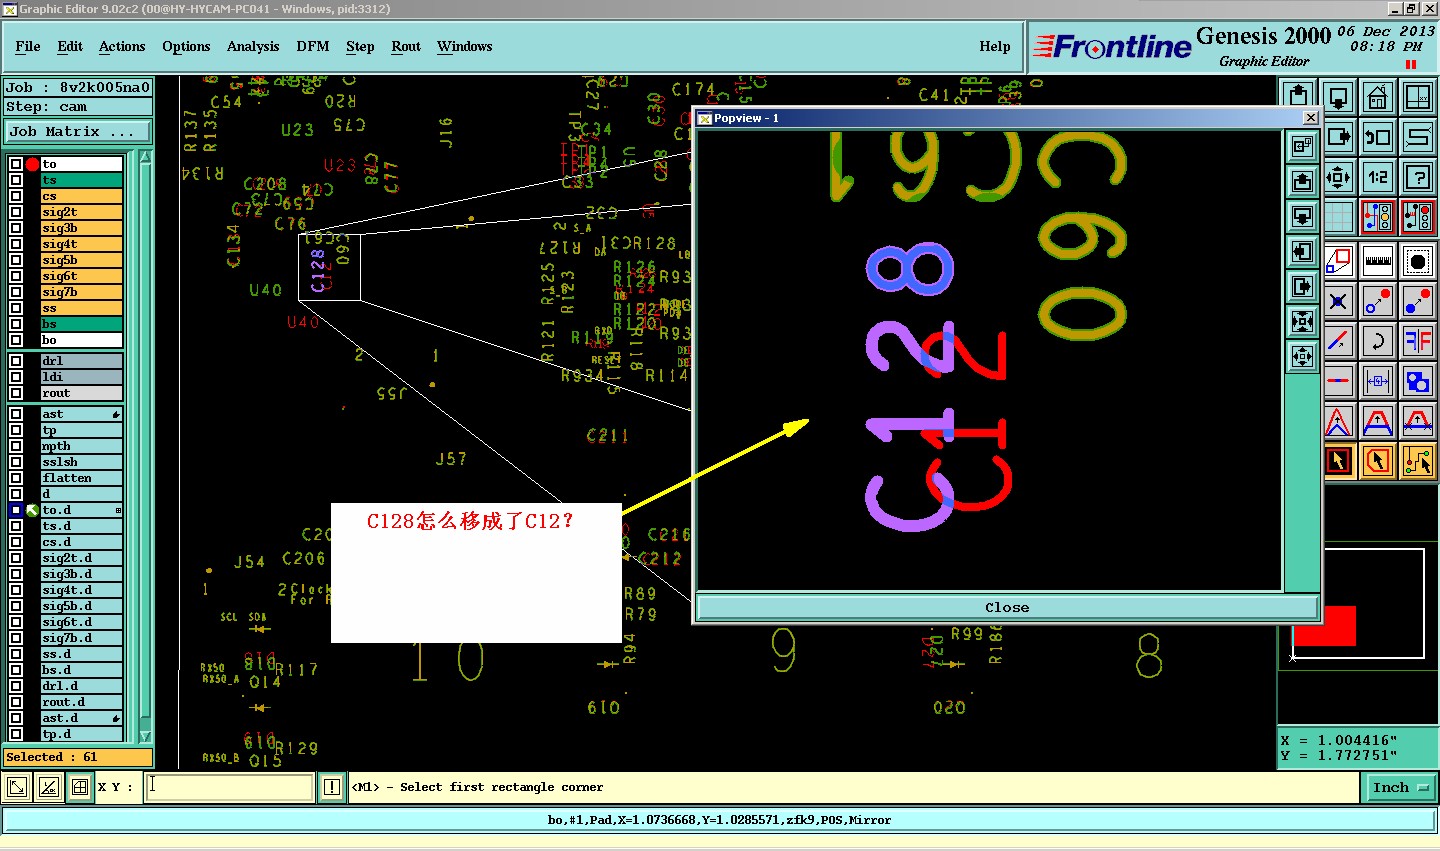Viewport: 1440px width, 851px height.
Task: Open the Rout menu
Action: tap(406, 46)
